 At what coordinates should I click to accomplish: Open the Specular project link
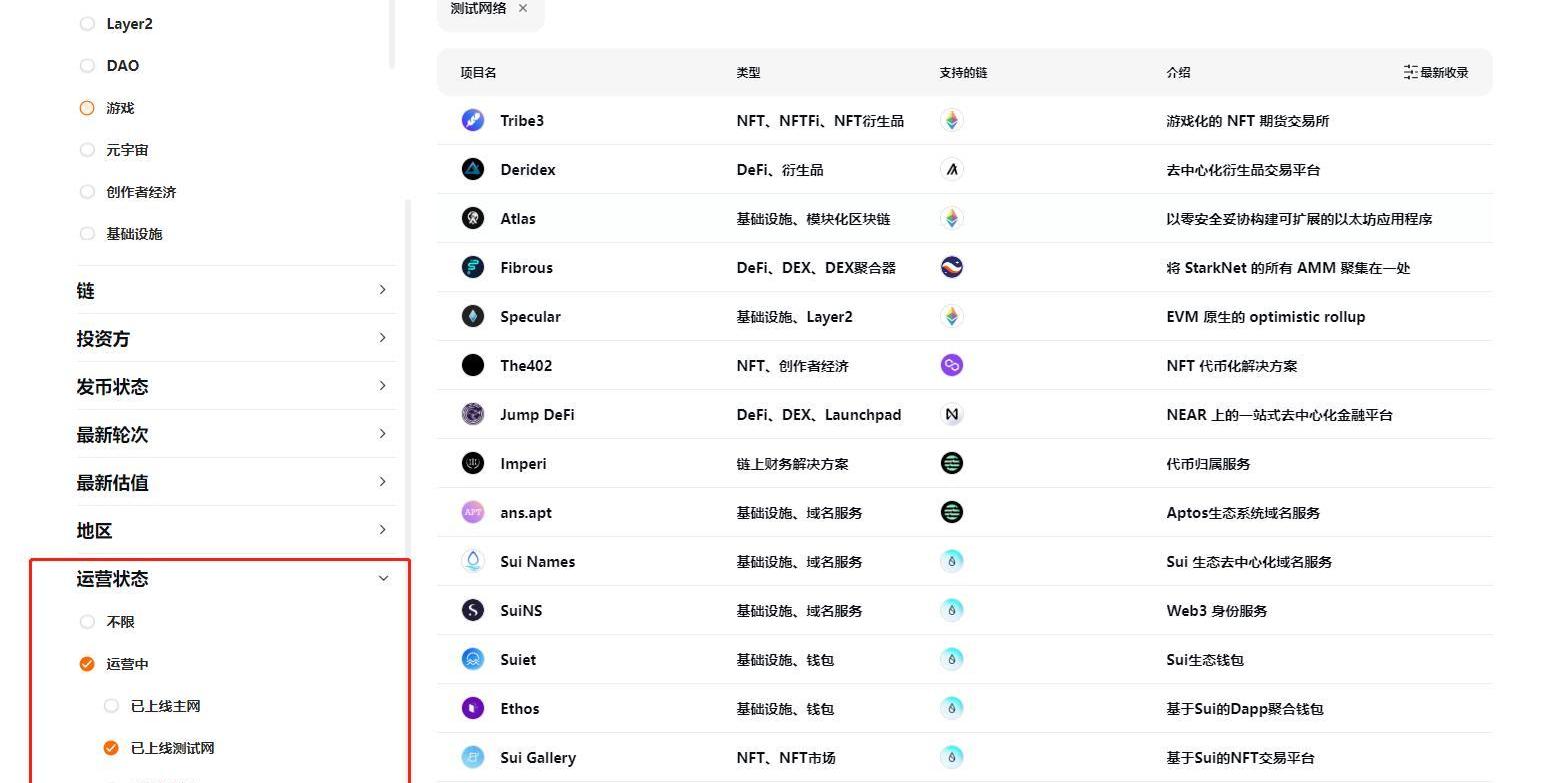(530, 317)
